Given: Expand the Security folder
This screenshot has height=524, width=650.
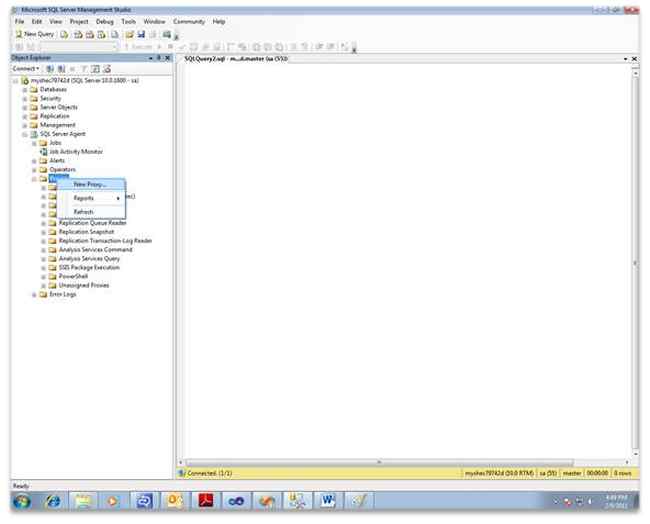Looking at the screenshot, I should pos(25,99).
